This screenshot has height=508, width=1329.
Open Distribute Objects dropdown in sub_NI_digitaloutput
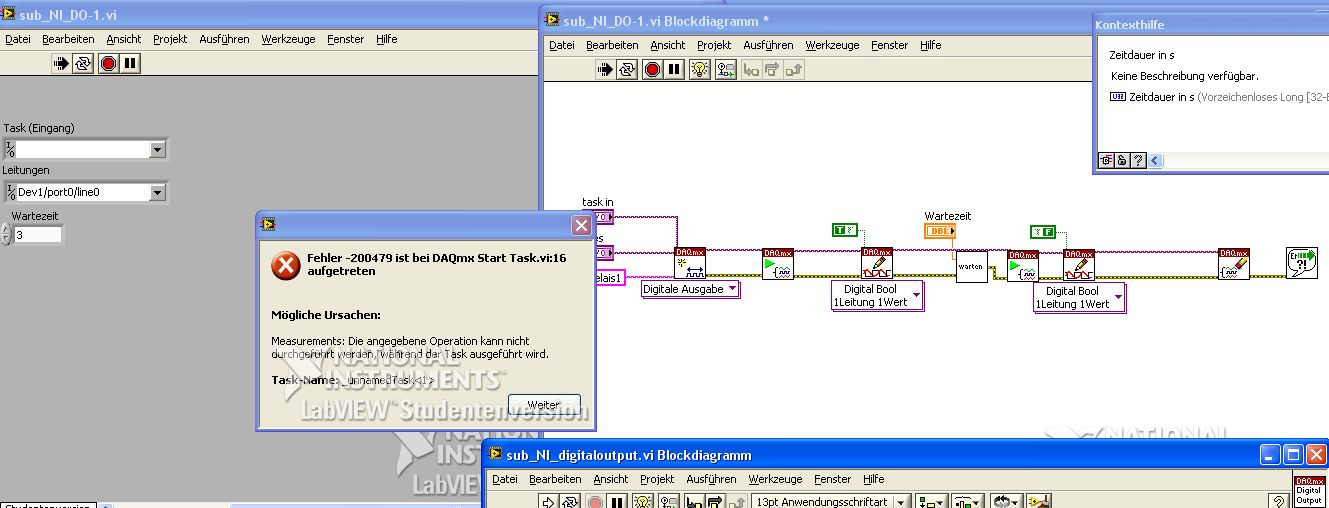tap(967, 502)
